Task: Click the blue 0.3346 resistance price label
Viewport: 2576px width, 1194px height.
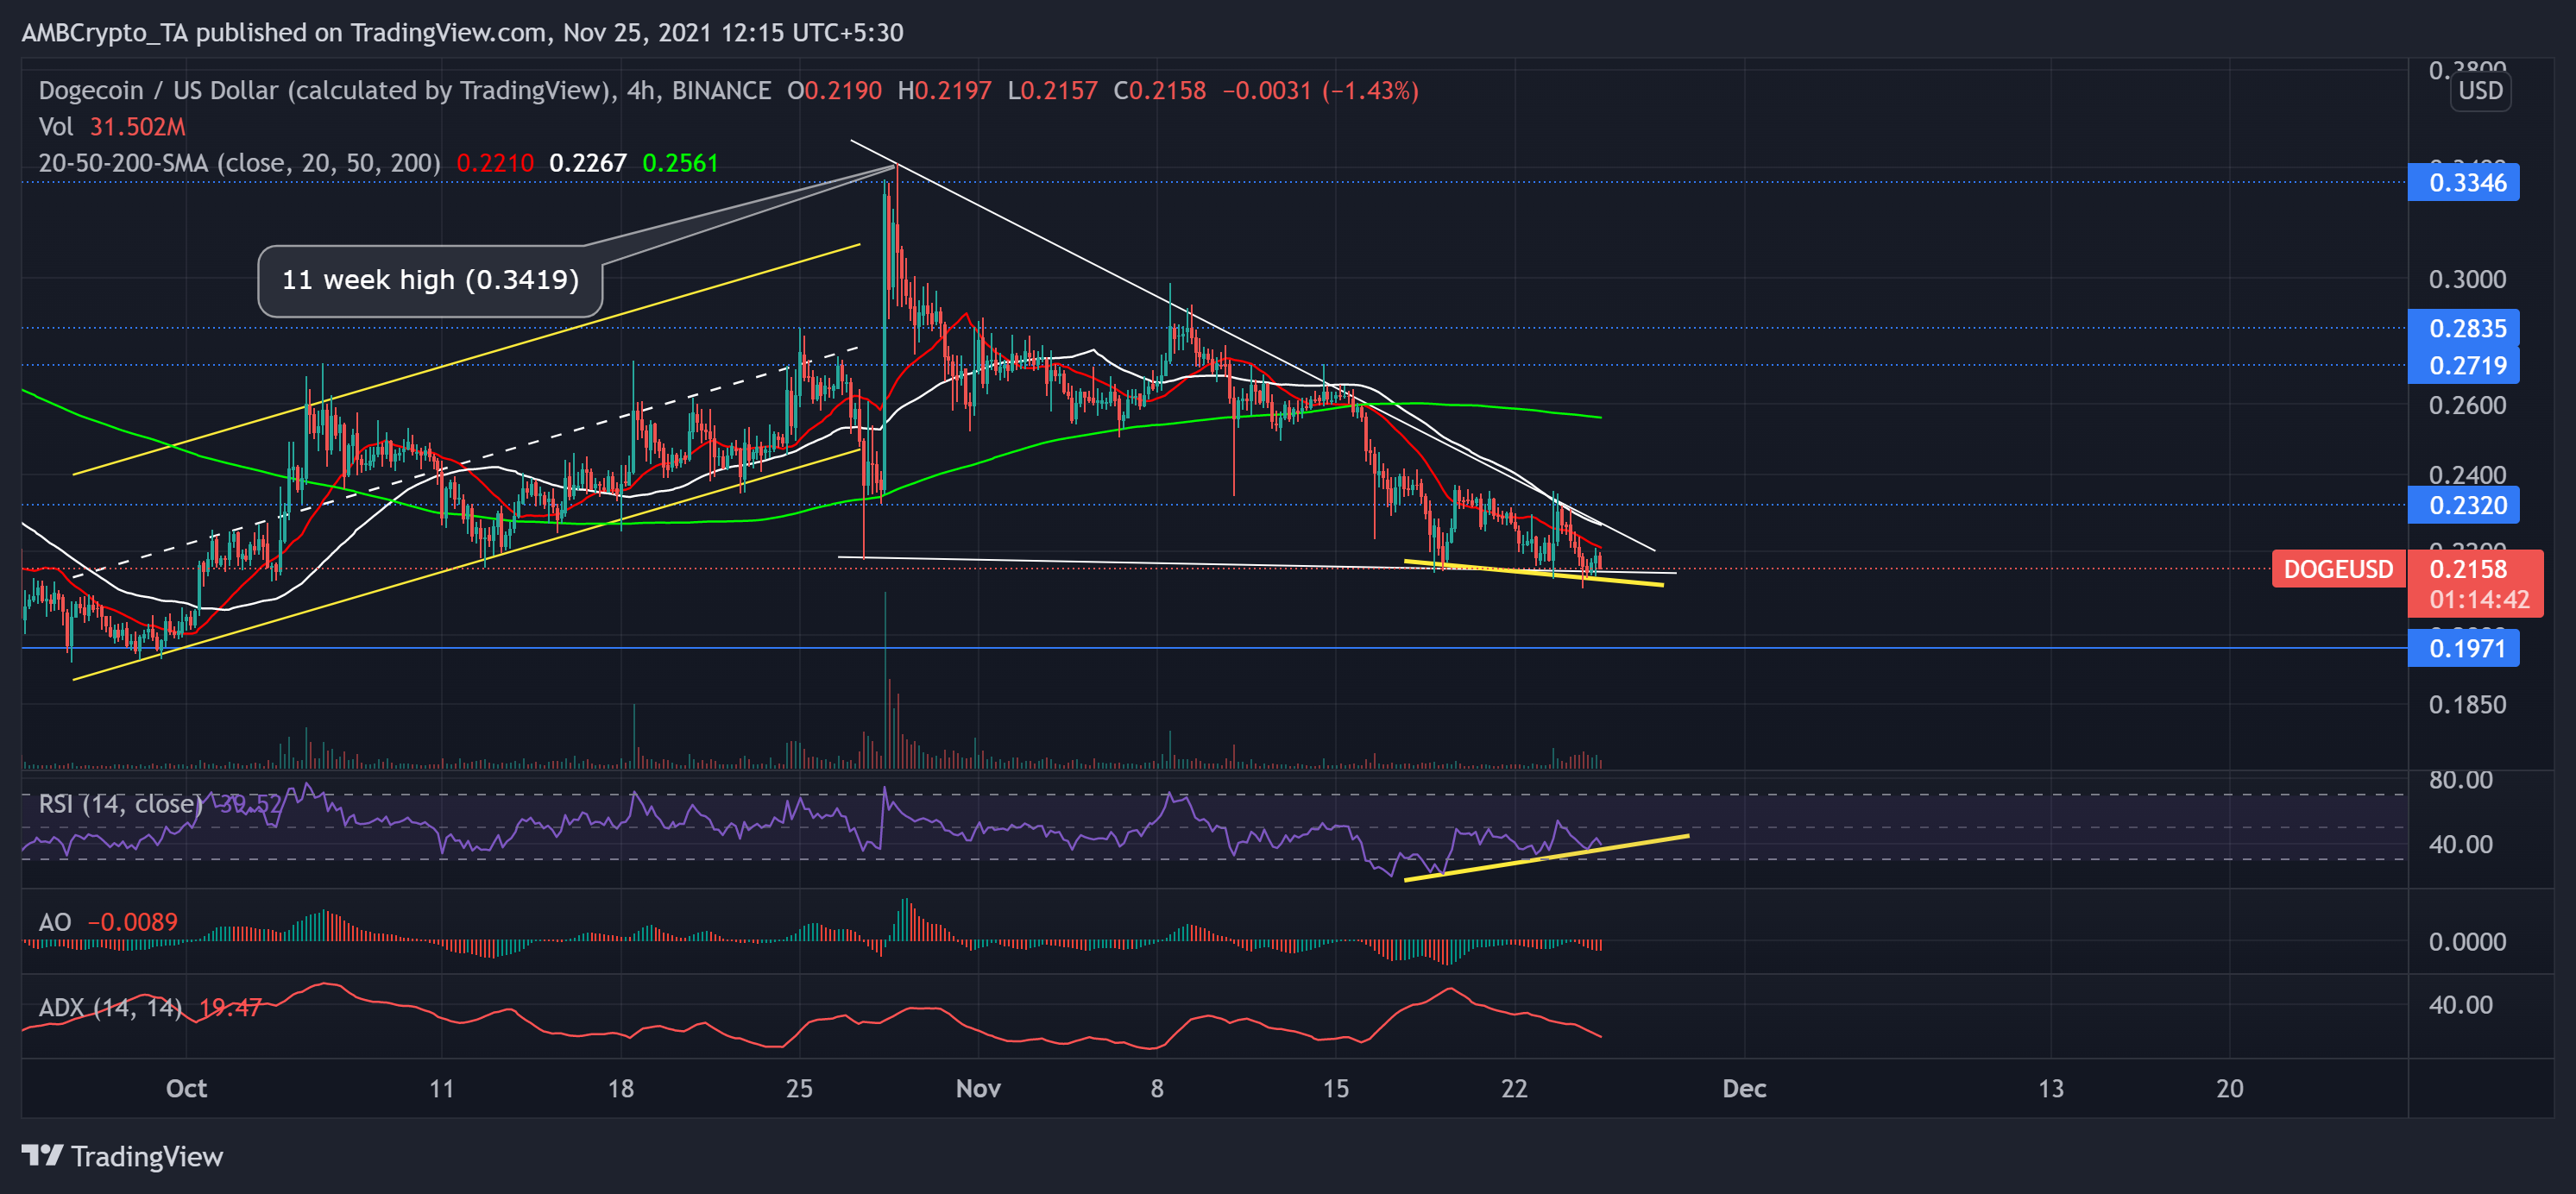Action: pyautogui.click(x=2464, y=183)
